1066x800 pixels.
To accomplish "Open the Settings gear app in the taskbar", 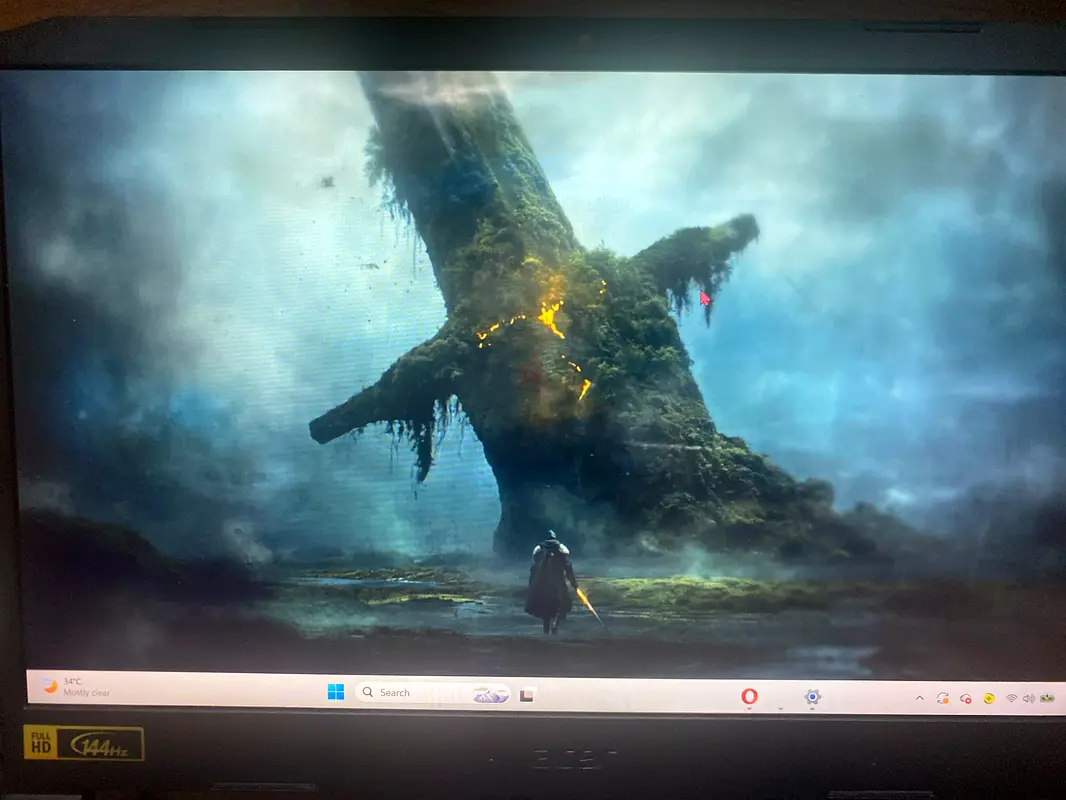I will 812,697.
